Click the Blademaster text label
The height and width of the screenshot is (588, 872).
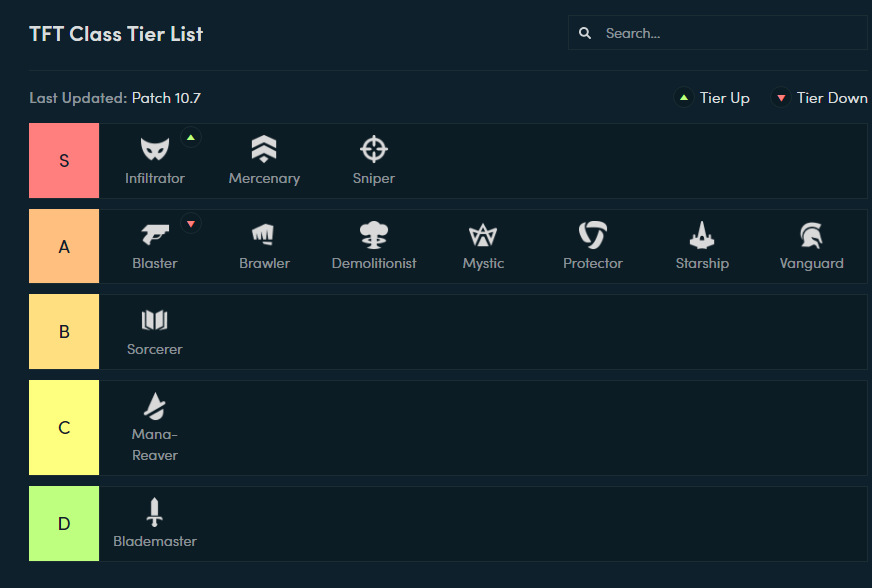(155, 541)
